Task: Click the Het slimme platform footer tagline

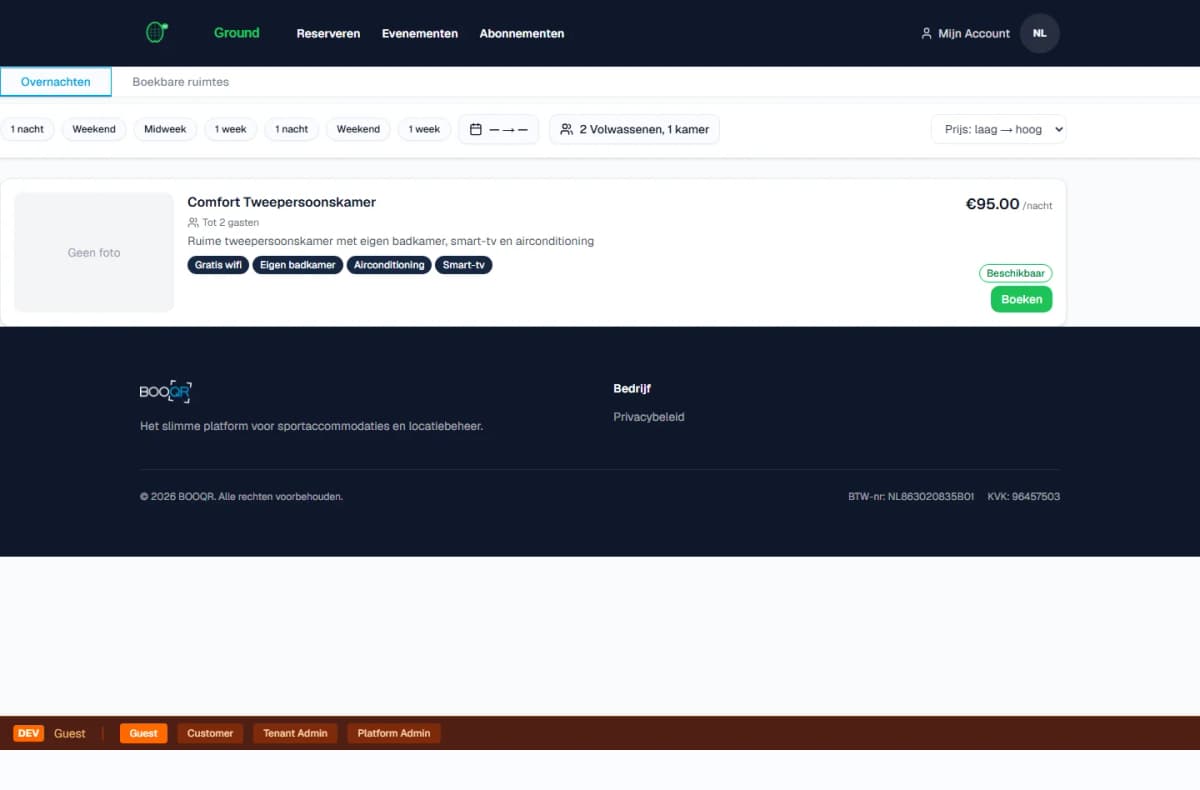Action: (311, 426)
